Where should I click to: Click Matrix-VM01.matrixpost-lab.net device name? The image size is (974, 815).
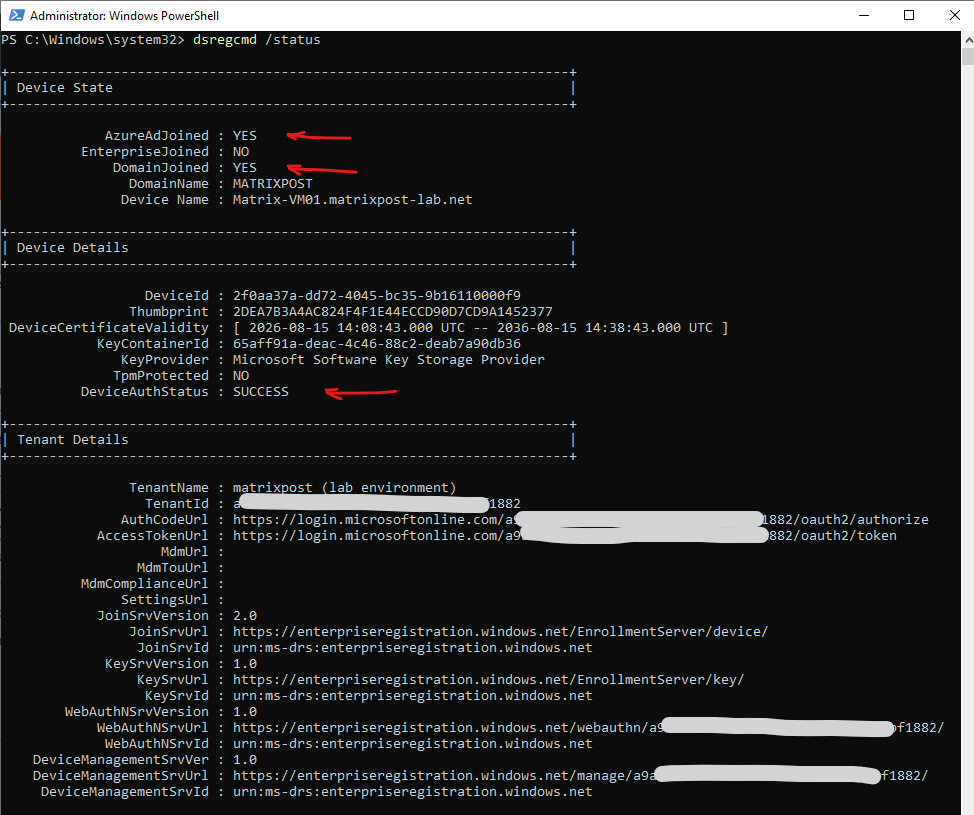click(353, 200)
